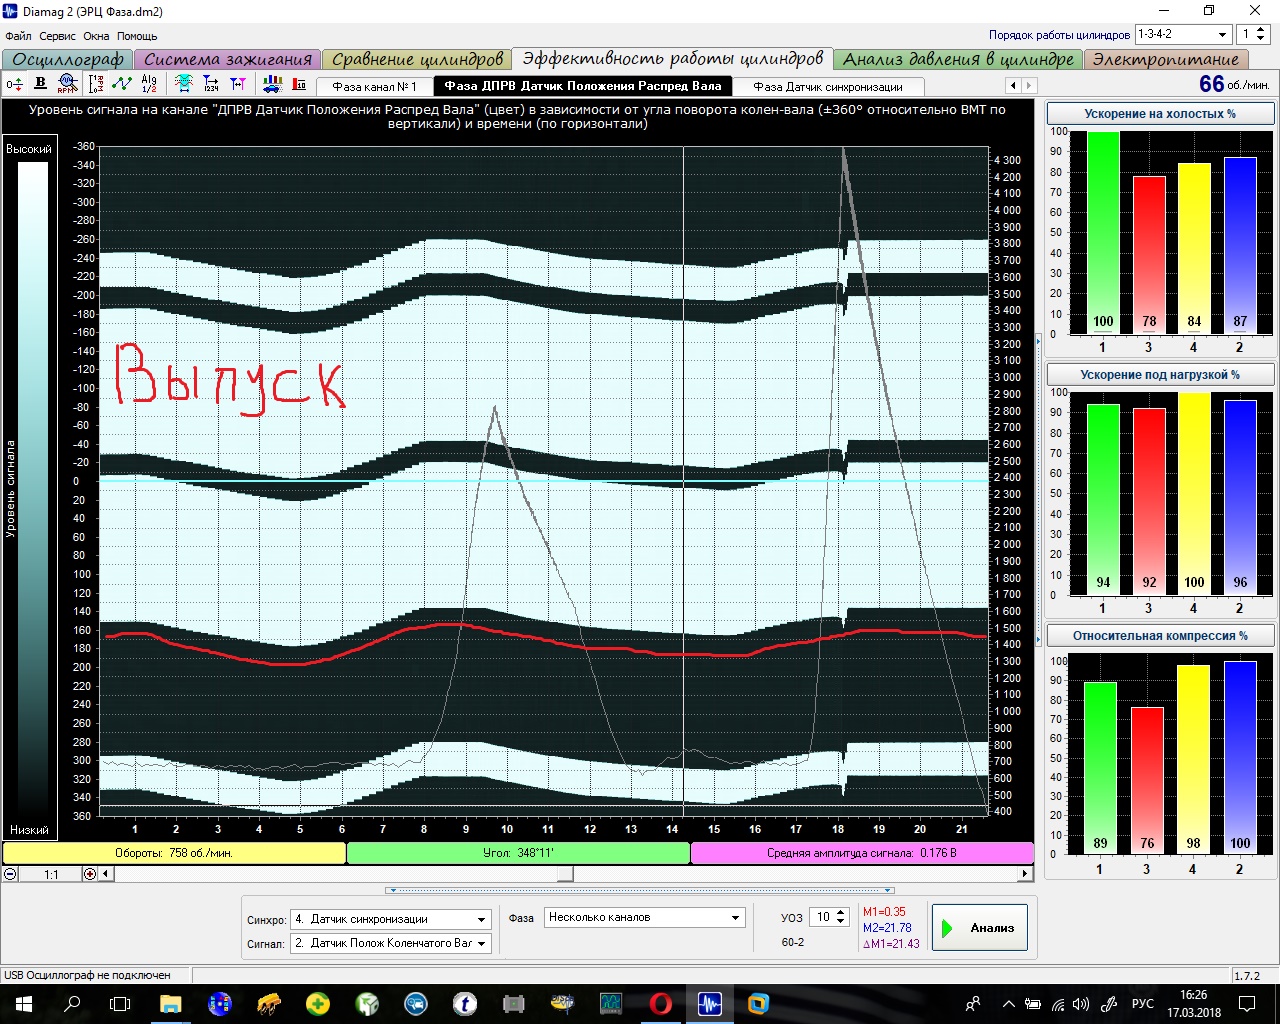1280x1024 pixels.
Task: Click the dotted panel splitter handle below scrollbar
Action: (640, 889)
